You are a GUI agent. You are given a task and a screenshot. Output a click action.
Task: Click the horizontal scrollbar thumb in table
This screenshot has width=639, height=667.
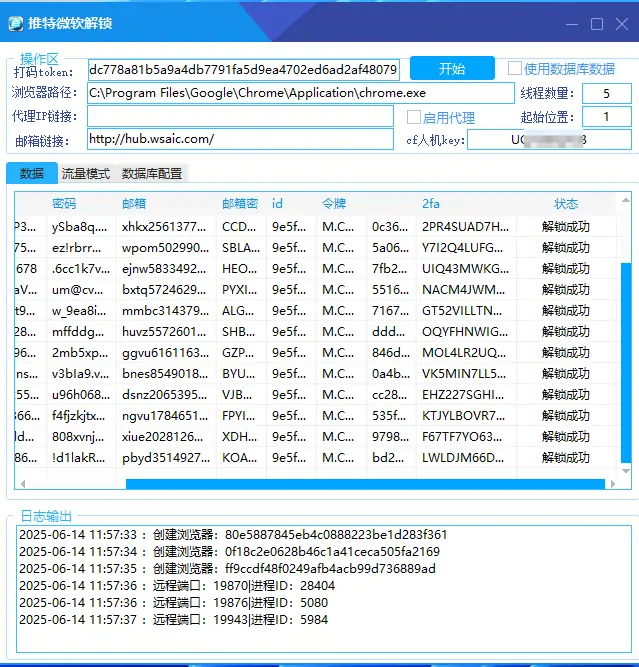[365, 484]
